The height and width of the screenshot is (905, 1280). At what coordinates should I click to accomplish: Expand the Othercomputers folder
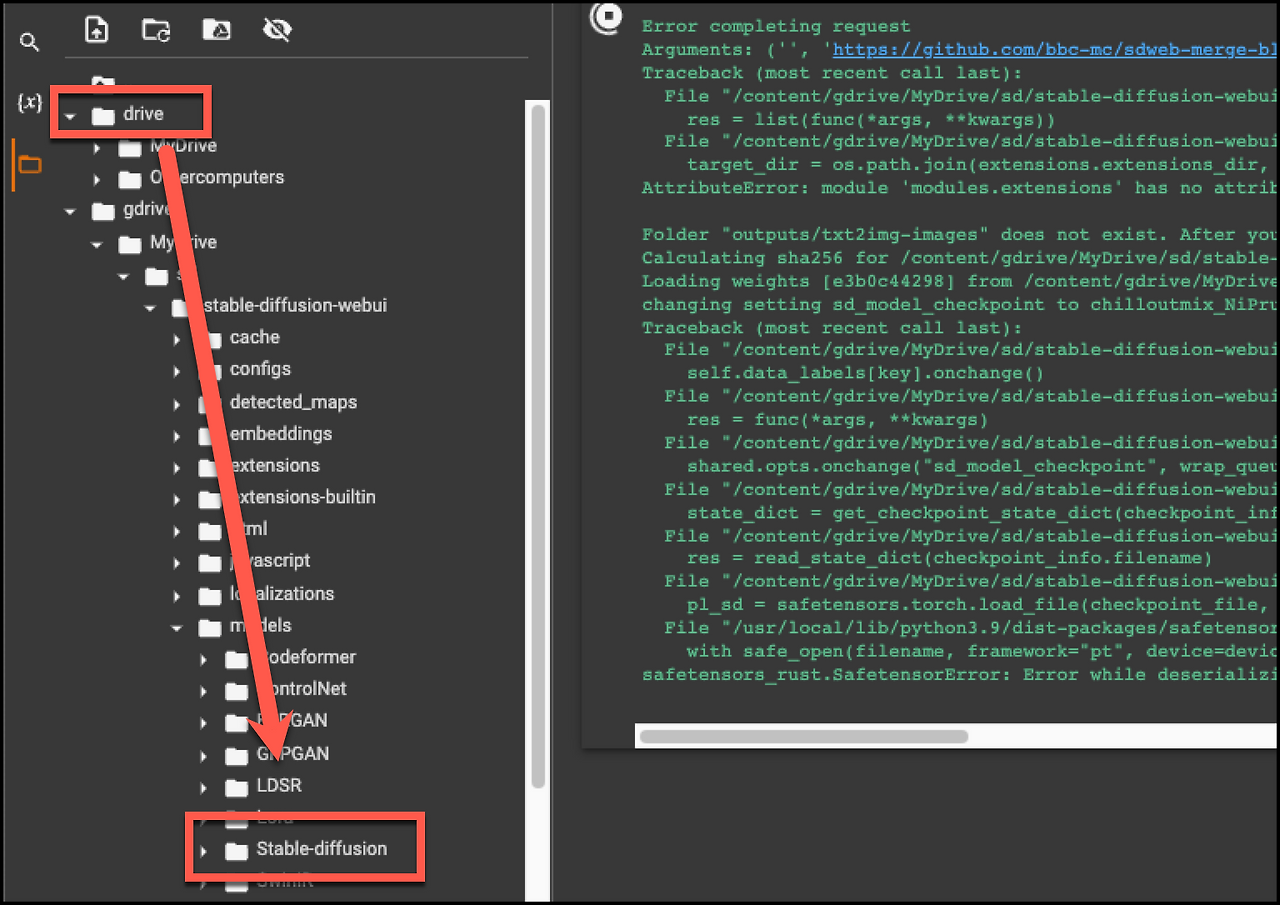pos(96,180)
